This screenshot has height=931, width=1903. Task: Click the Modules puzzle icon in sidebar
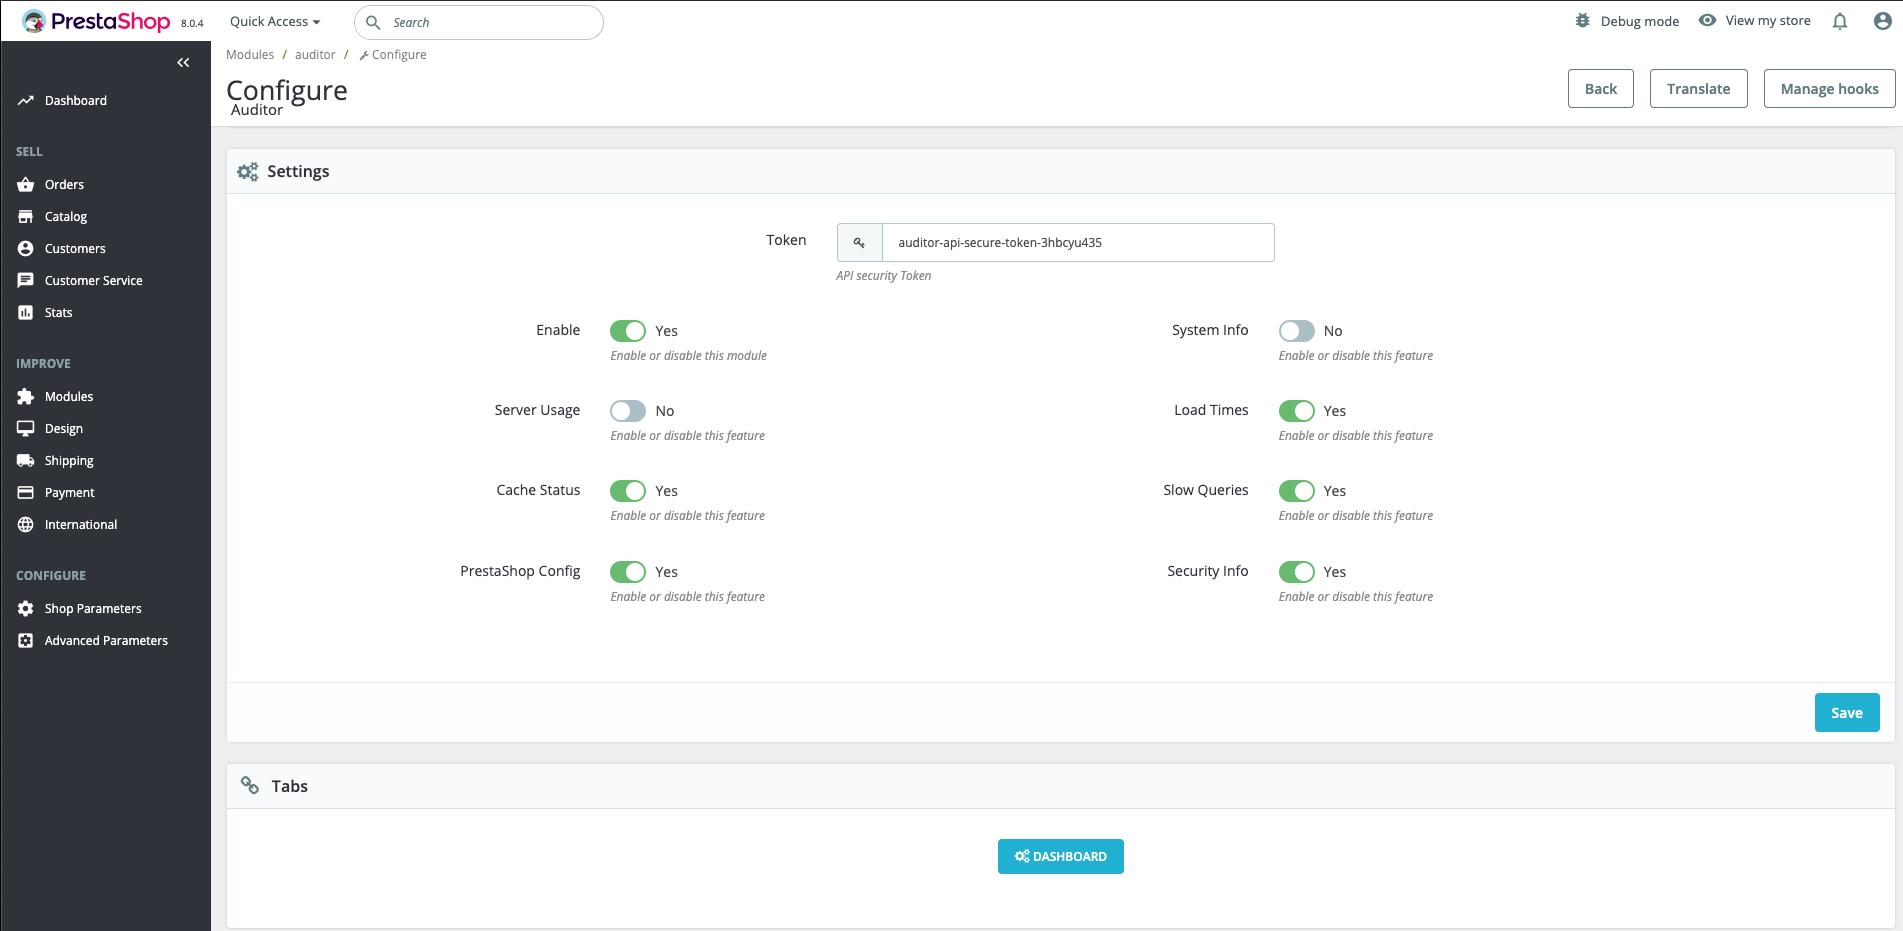pyautogui.click(x=26, y=397)
